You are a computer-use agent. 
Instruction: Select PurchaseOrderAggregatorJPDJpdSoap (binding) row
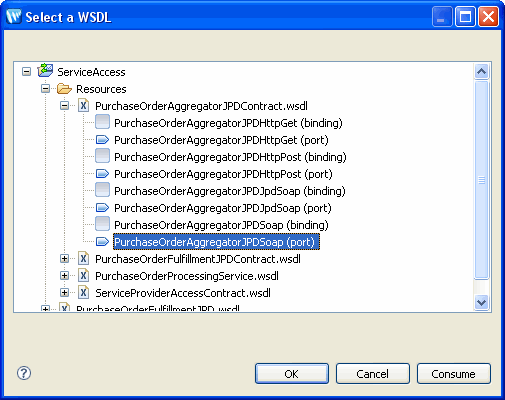coord(230,191)
